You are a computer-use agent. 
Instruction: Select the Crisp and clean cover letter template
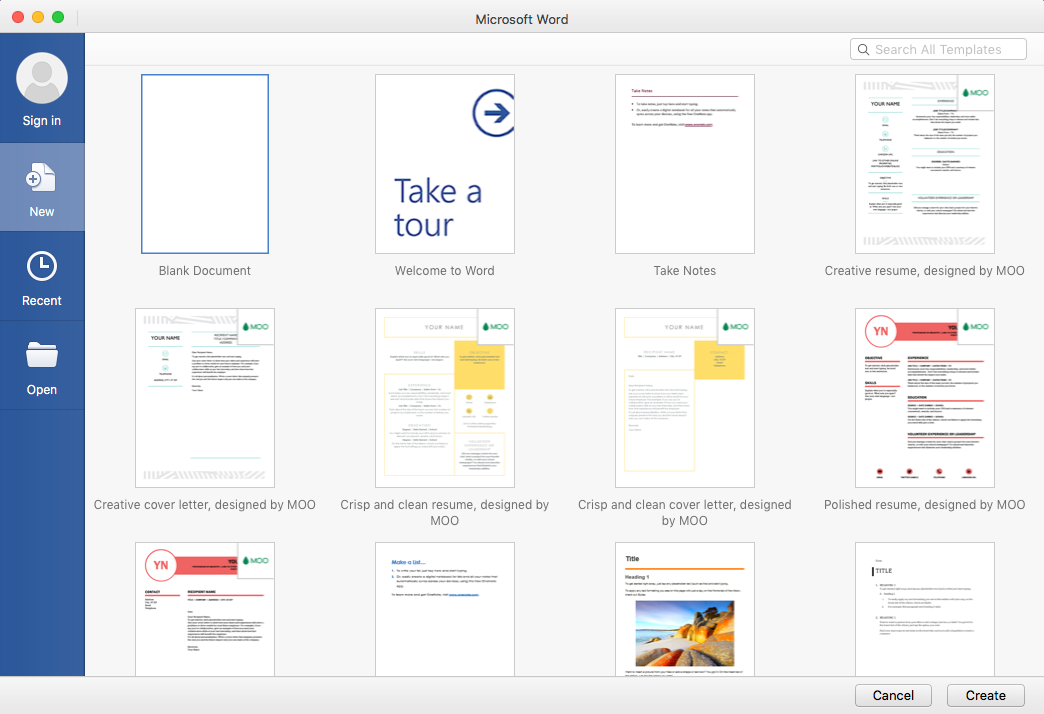(684, 397)
